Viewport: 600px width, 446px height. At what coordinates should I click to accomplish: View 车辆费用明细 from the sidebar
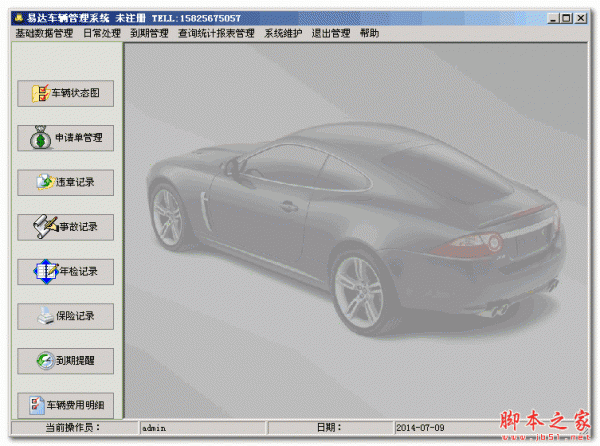click(65, 405)
